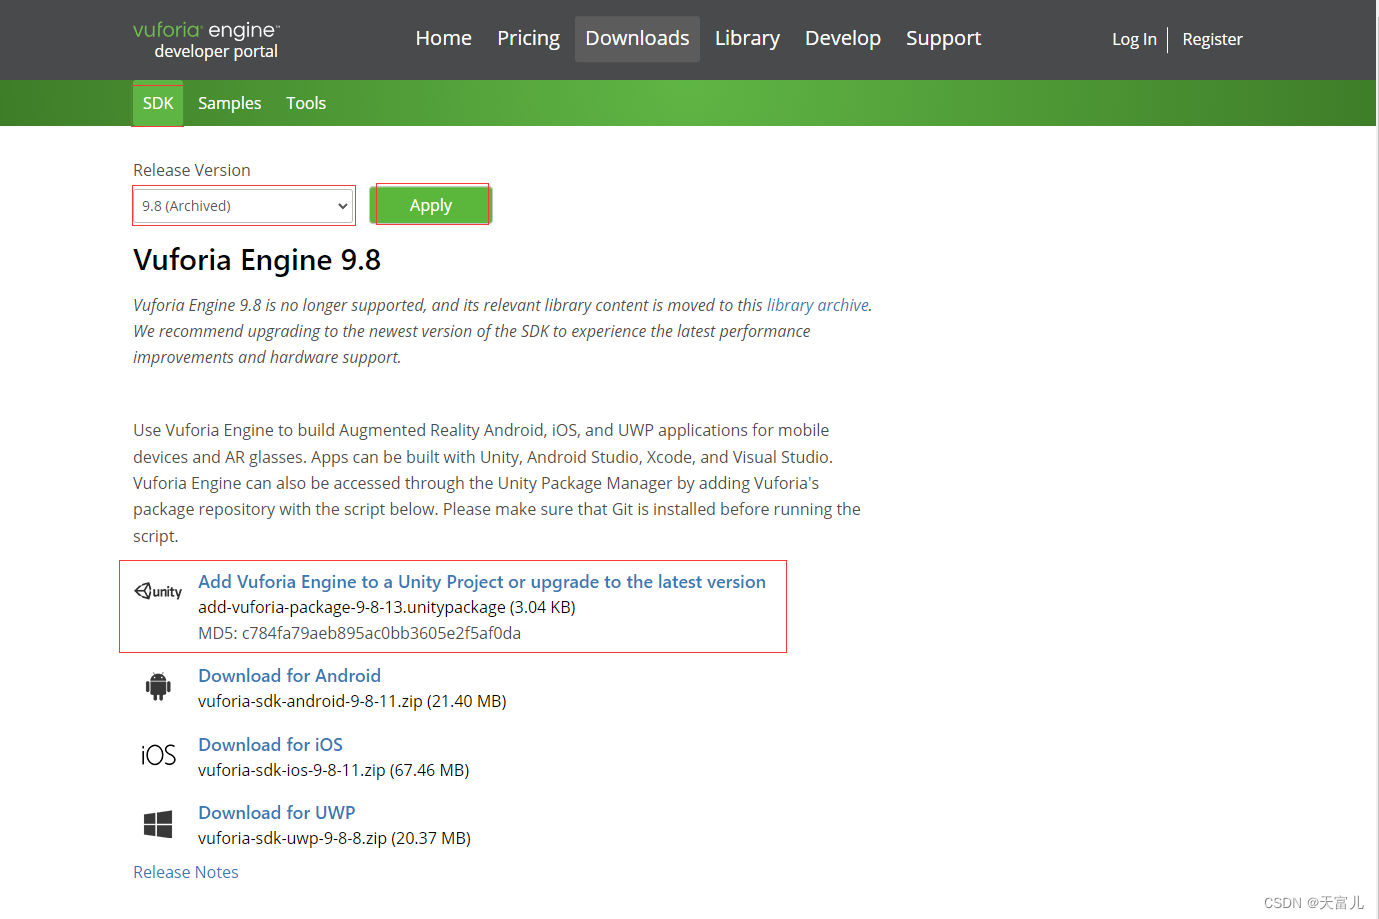
Task: Open the Release Notes link
Action: (x=186, y=872)
